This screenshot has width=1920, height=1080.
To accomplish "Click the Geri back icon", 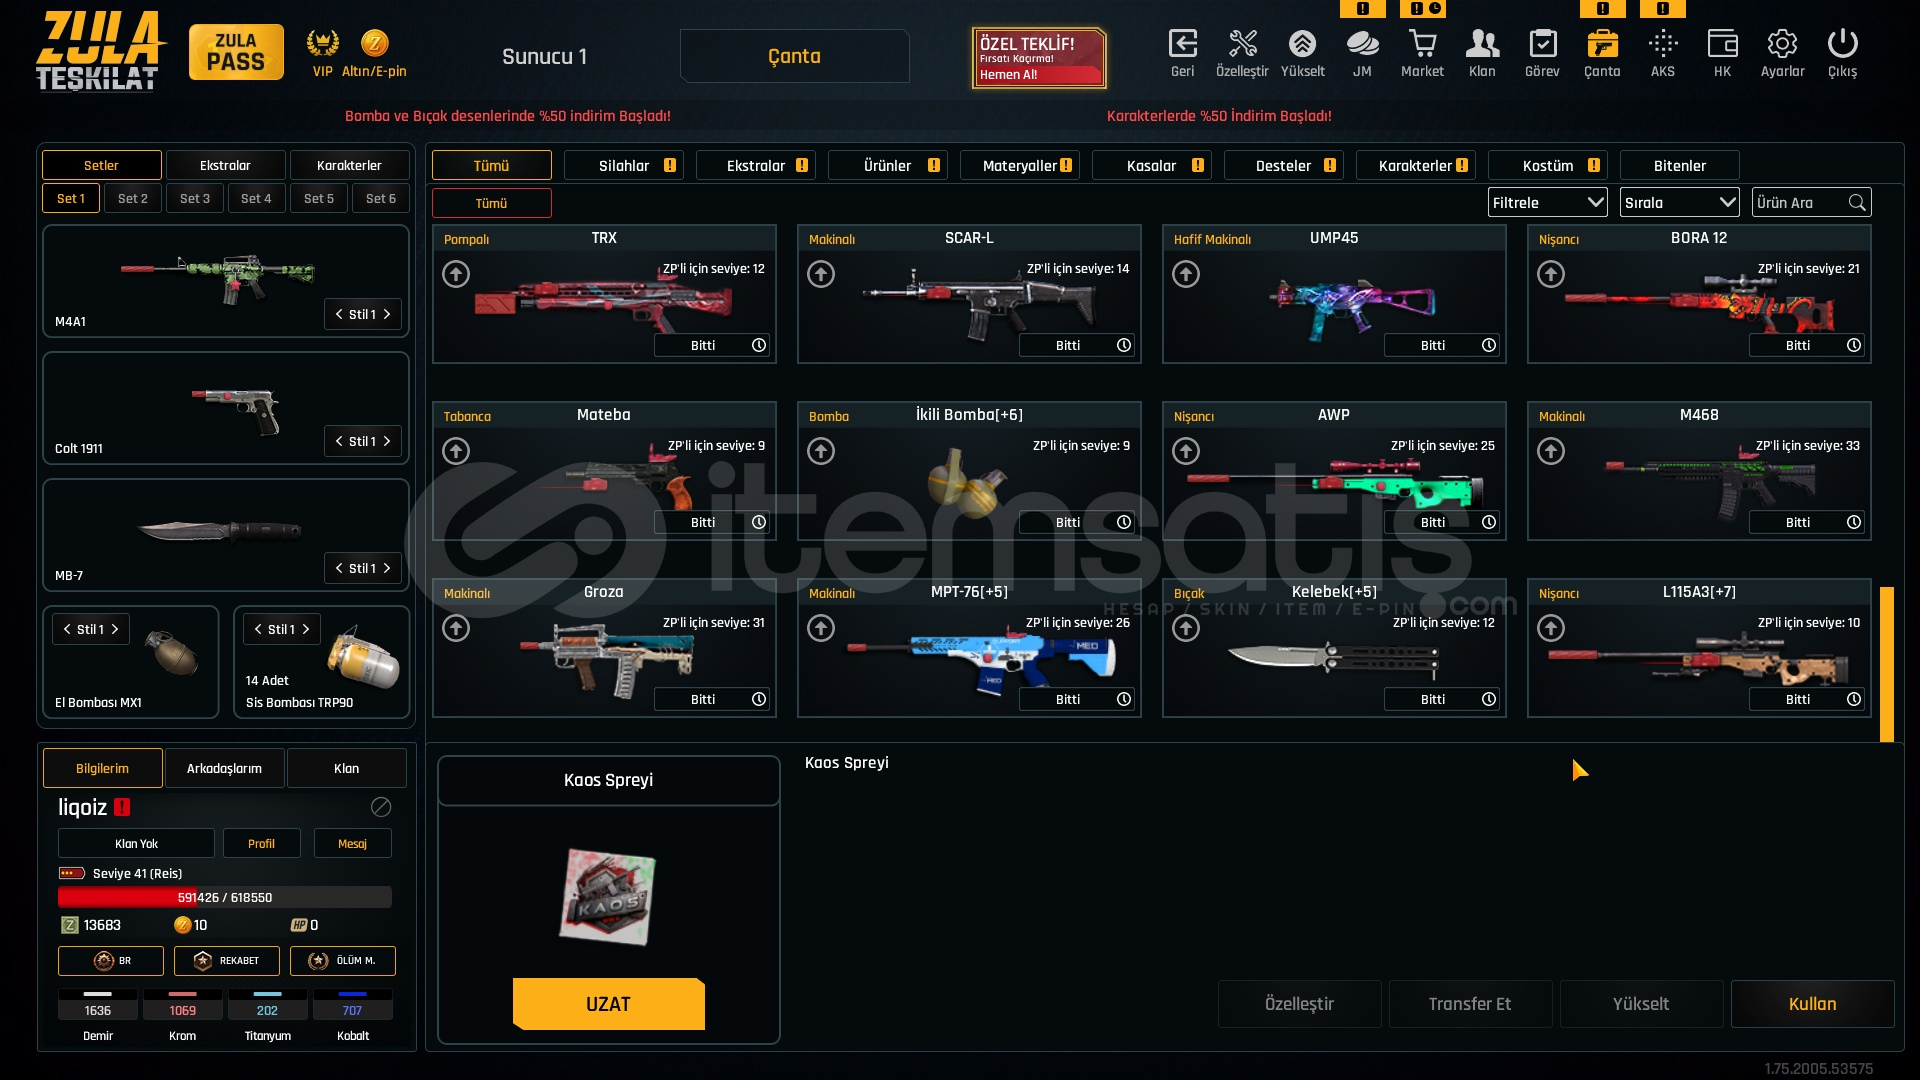I will [x=1182, y=44].
